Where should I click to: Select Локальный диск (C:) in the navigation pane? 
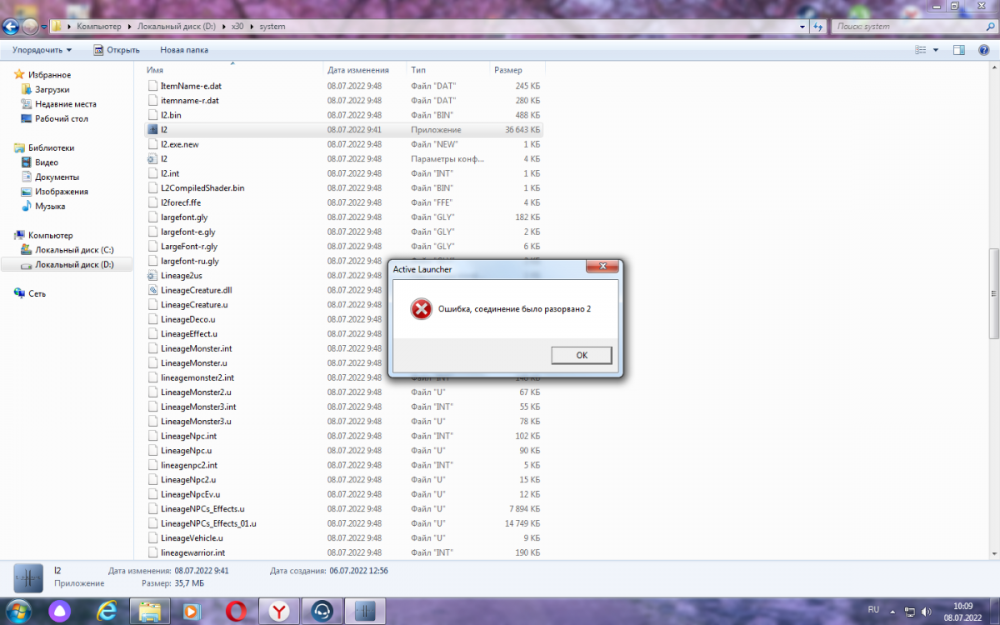click(74, 250)
